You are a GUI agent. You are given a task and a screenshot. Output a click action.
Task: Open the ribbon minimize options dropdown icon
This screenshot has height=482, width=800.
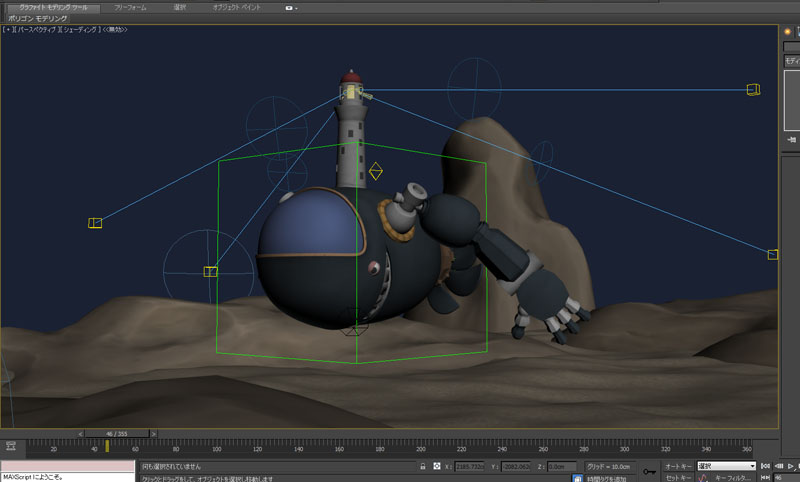click(x=291, y=8)
